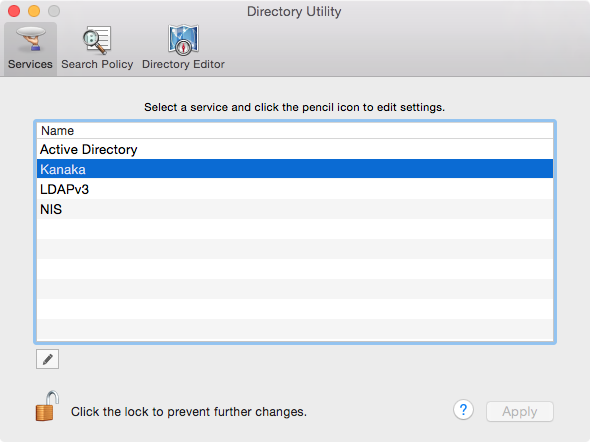Click the Directory Utility window title
Viewport: 590px width, 442px height.
tap(294, 11)
